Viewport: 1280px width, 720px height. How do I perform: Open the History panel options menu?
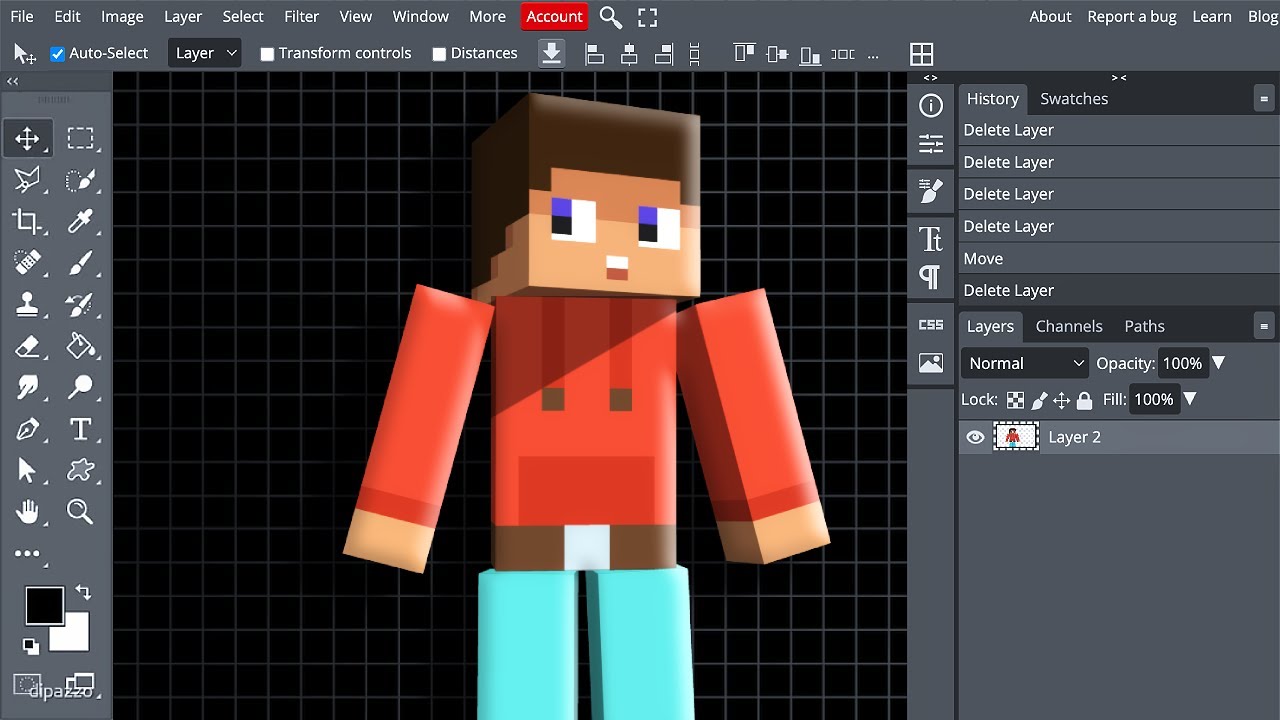click(1264, 99)
